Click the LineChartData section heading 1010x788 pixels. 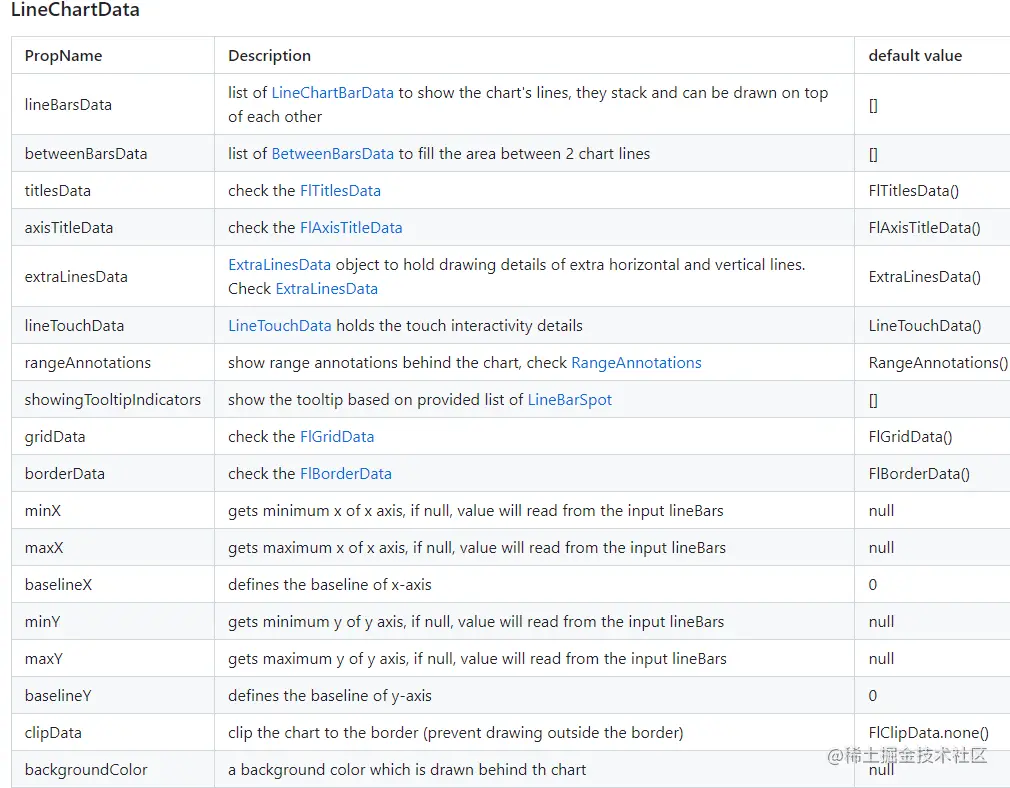click(x=75, y=11)
